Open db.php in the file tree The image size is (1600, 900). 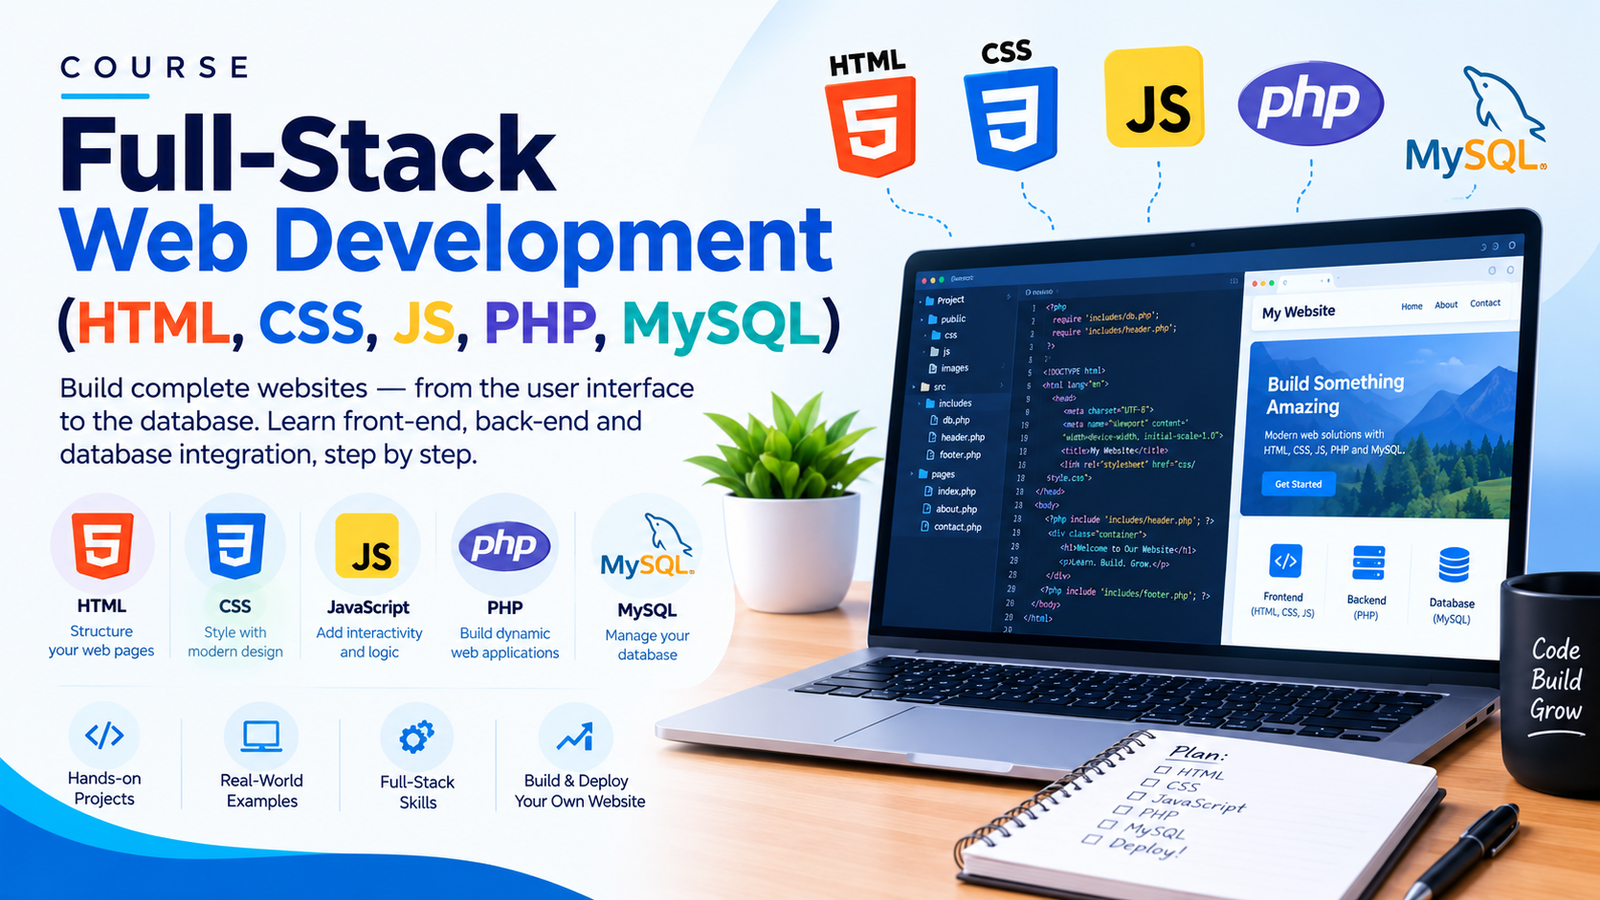(x=950, y=420)
